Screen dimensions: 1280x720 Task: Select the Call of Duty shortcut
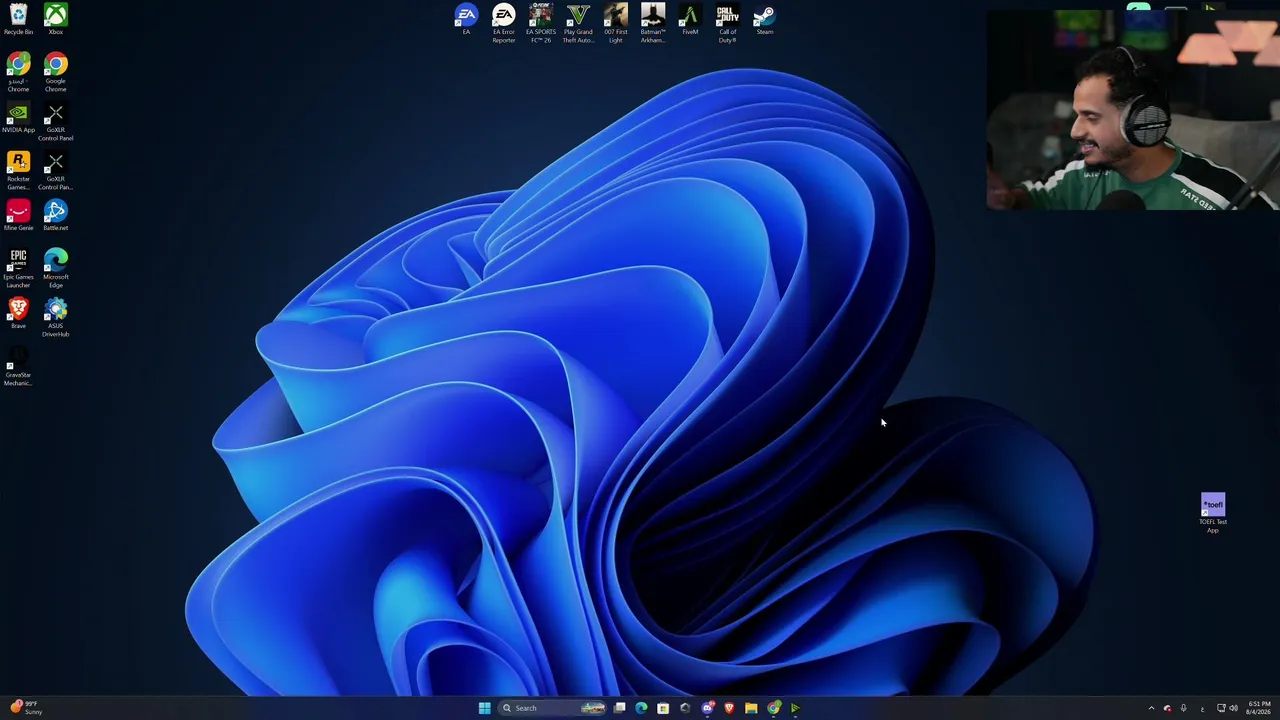[727, 24]
